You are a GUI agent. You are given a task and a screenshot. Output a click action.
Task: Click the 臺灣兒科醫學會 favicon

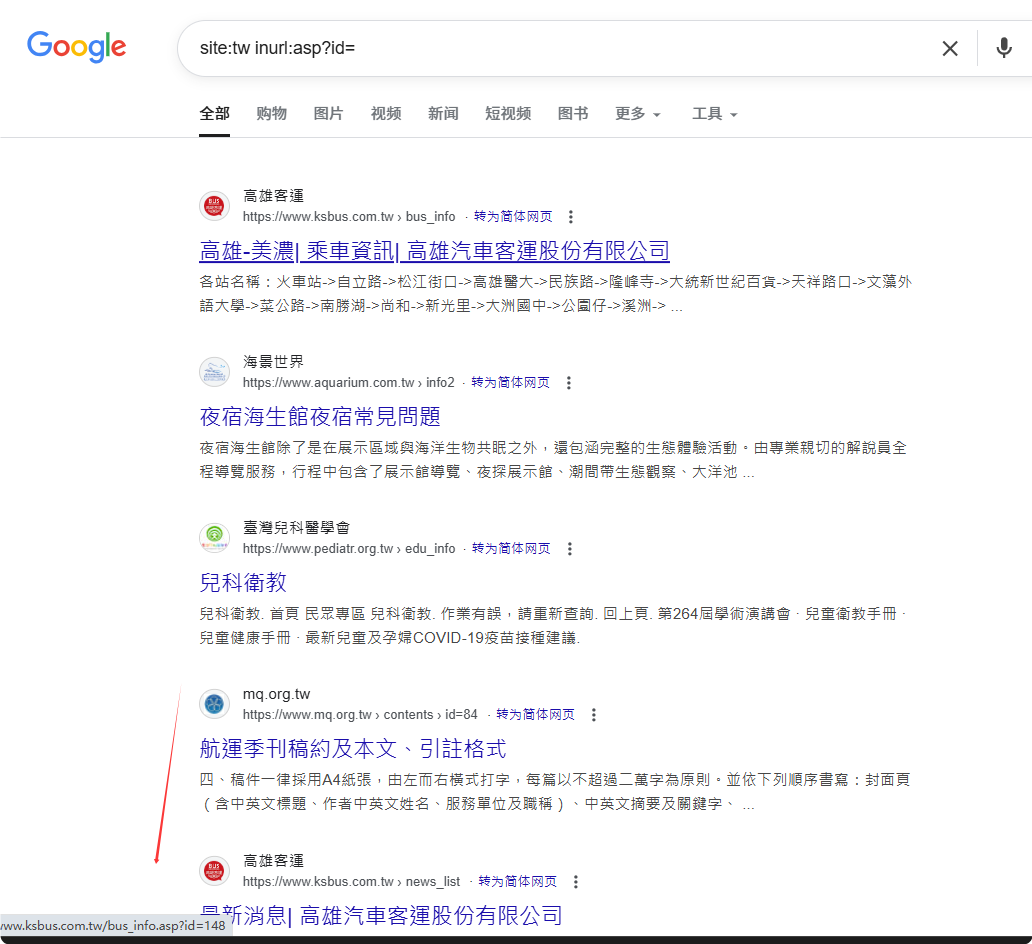click(215, 538)
